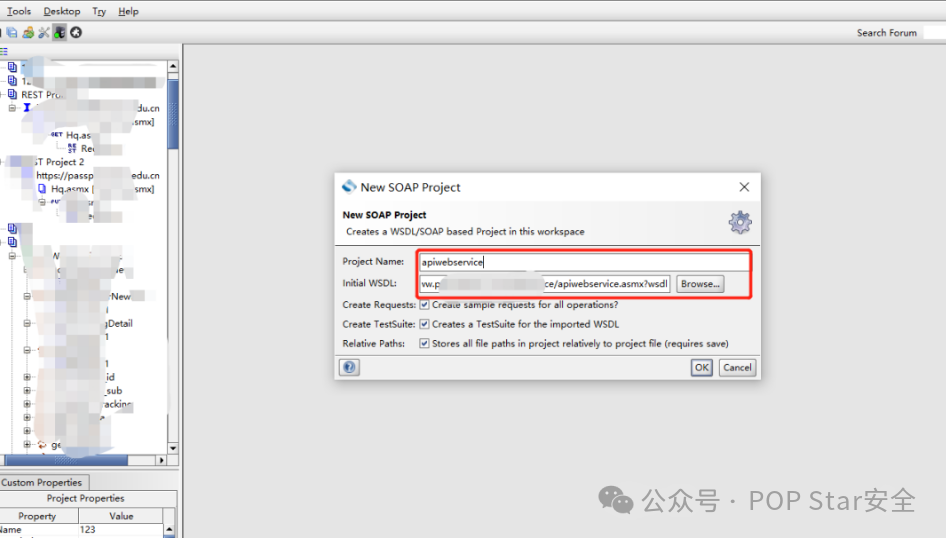Click the navigator tree scroll-up arrow
The width and height of the screenshot is (946, 539).
[173, 66]
